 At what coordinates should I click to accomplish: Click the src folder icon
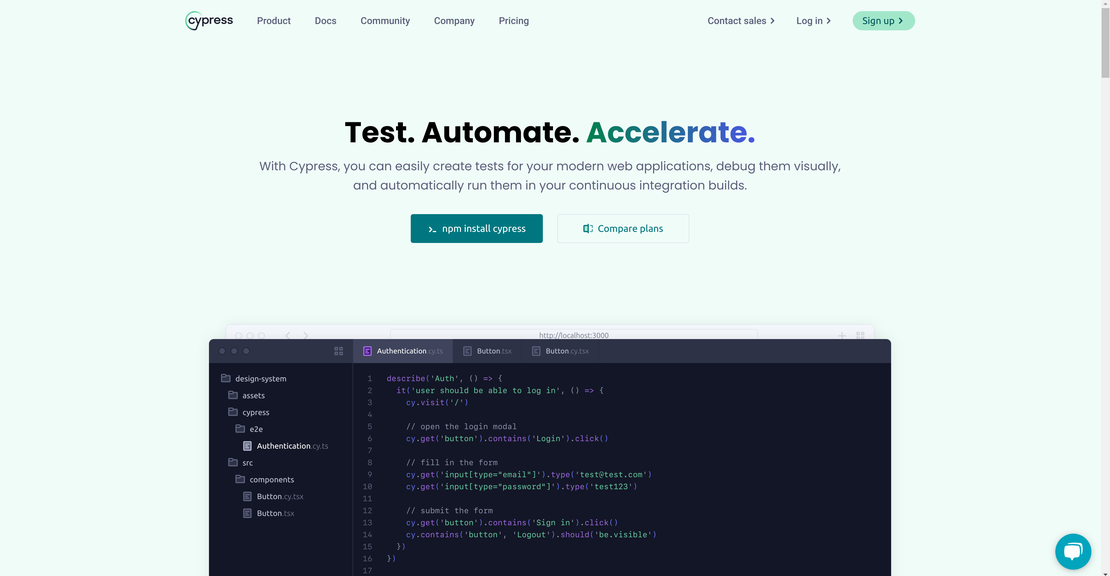233,462
